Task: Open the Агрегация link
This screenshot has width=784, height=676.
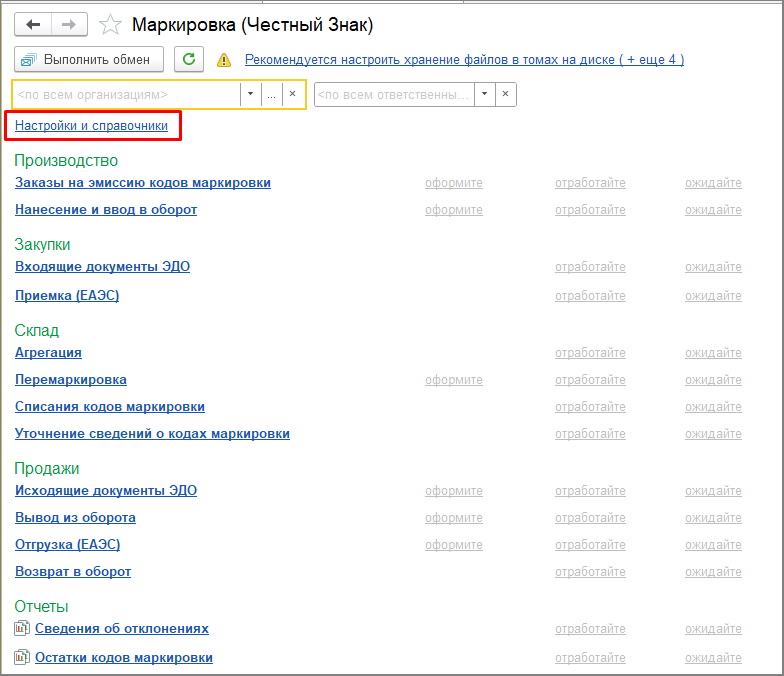Action: coord(48,352)
